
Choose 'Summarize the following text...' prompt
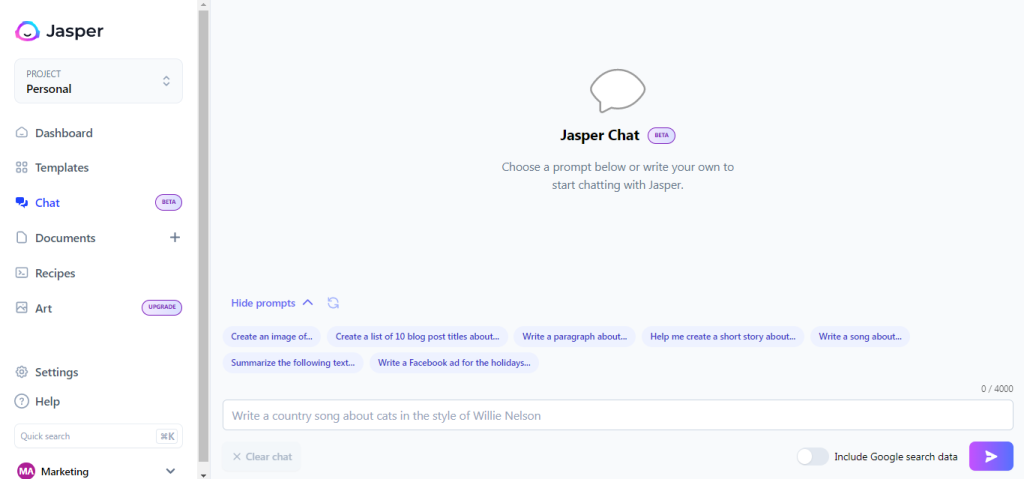click(293, 363)
